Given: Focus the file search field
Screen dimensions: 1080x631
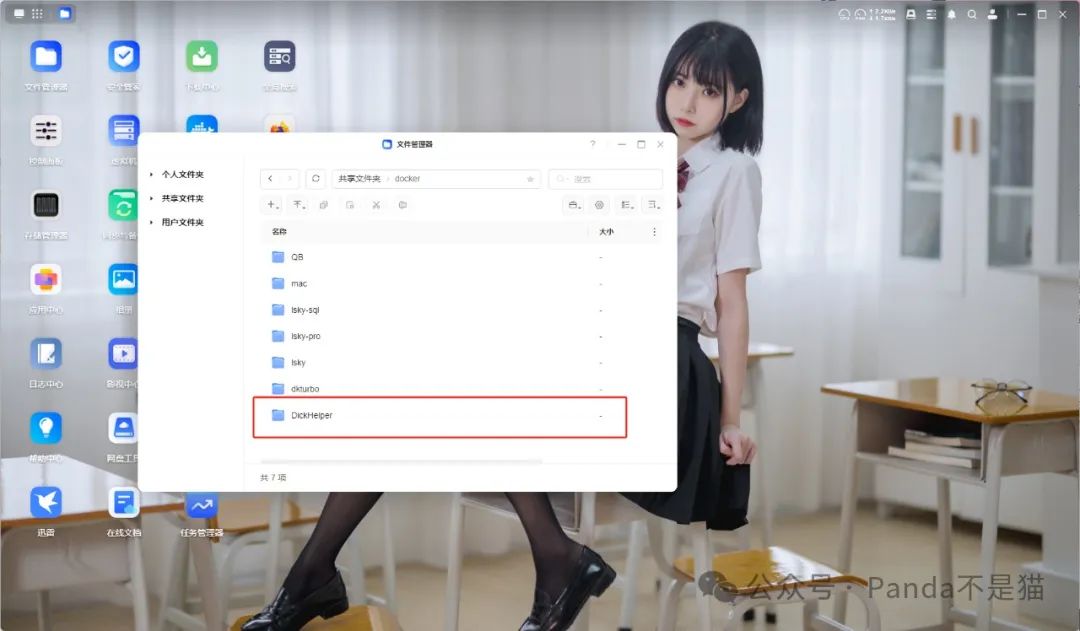Looking at the screenshot, I should 605,179.
